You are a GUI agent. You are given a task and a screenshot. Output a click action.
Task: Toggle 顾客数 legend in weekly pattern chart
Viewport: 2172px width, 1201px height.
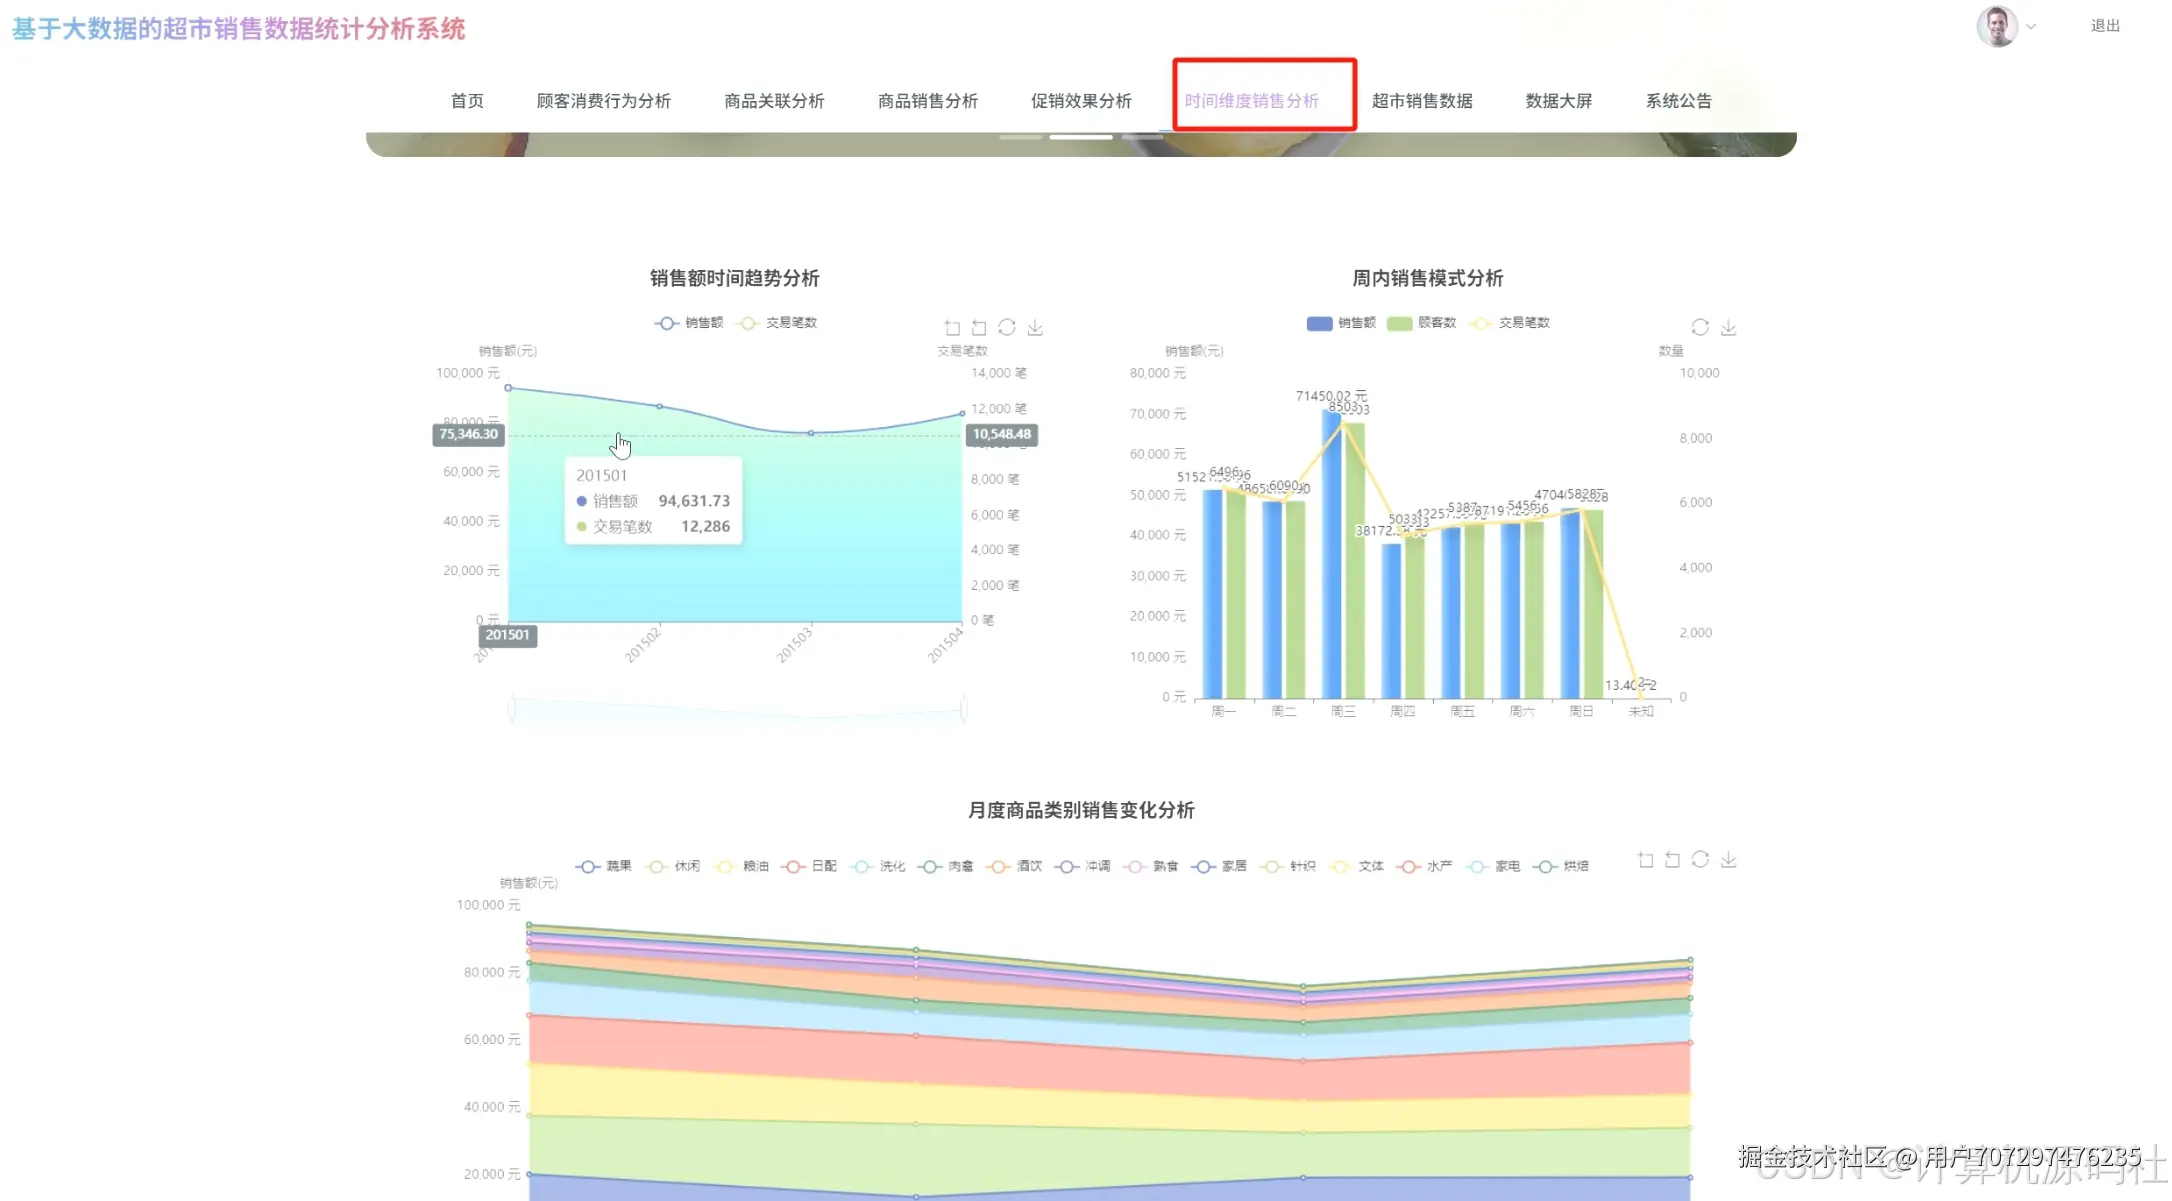coord(1421,323)
